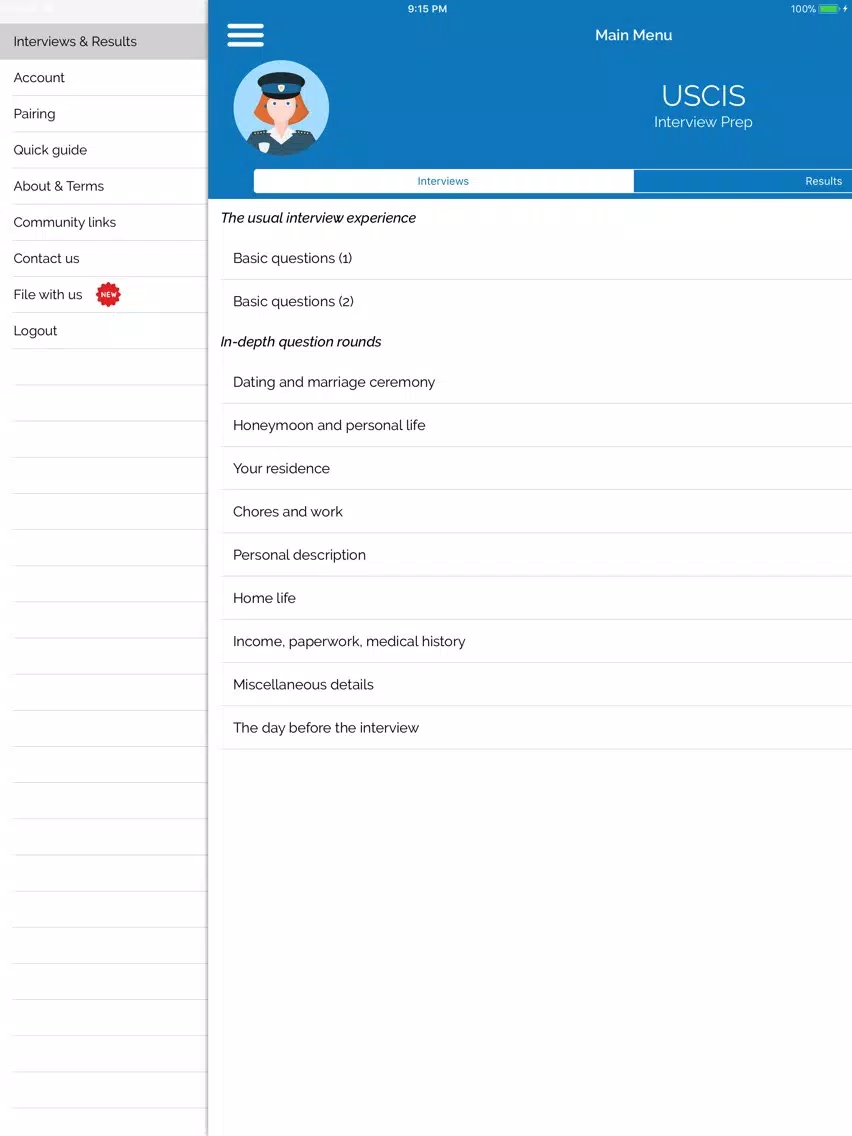The height and width of the screenshot is (1136, 852).
Task: Open Chores and work round
Action: [x=536, y=511]
